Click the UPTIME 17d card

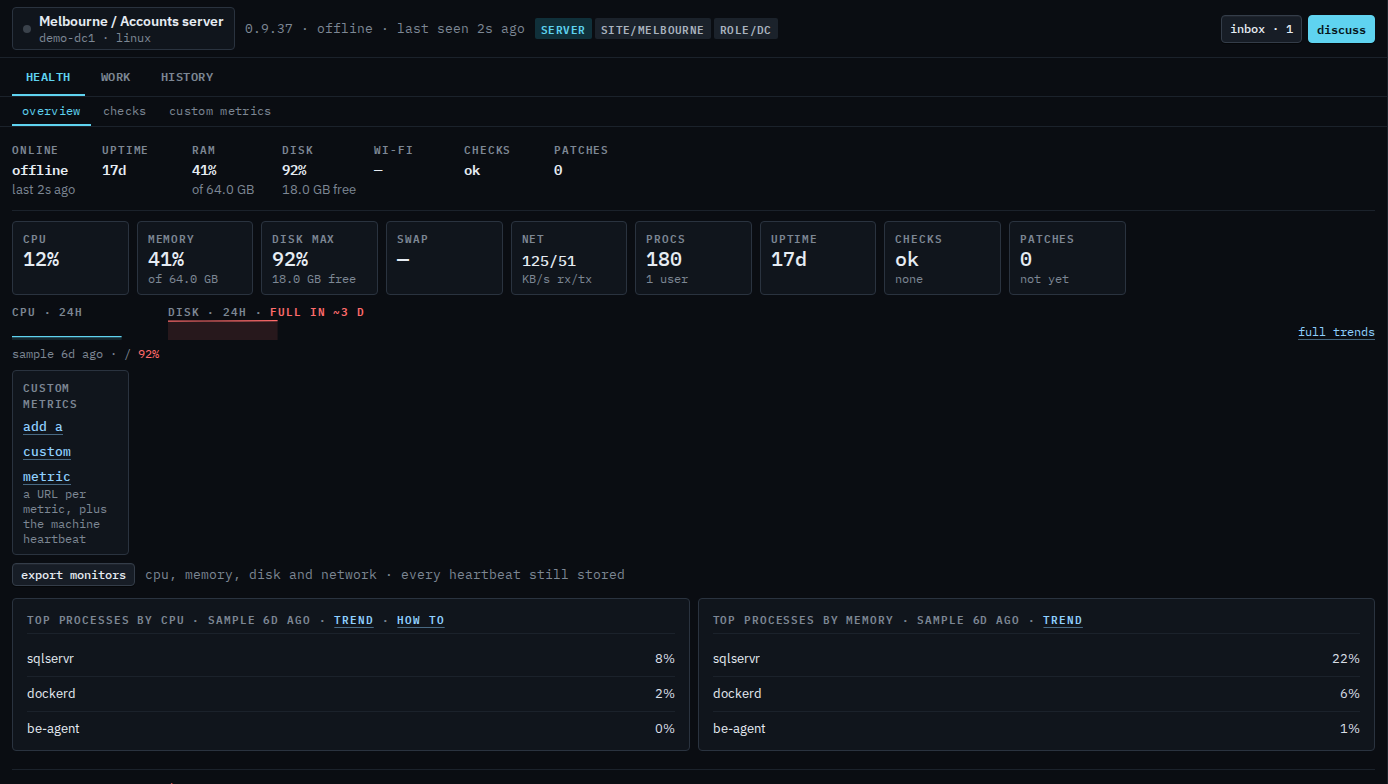pyautogui.click(x=818, y=258)
